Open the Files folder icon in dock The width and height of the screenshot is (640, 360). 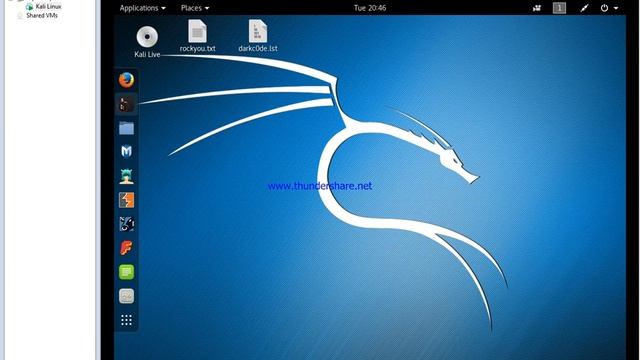(x=127, y=128)
